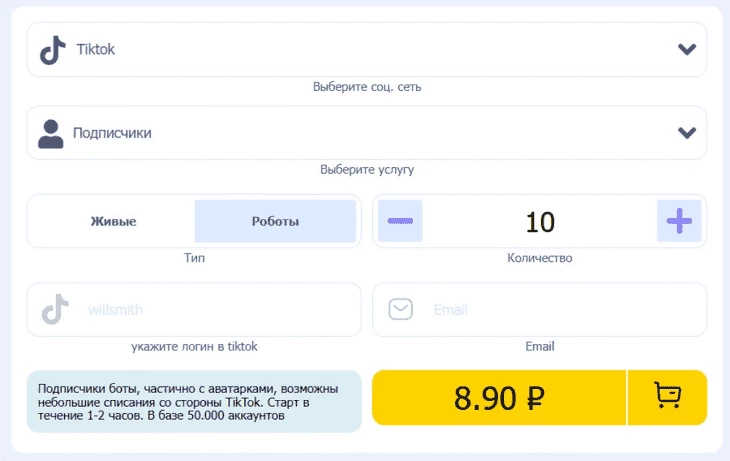The image size is (730, 461).
Task: Click the shopping cart icon
Action: click(668, 397)
